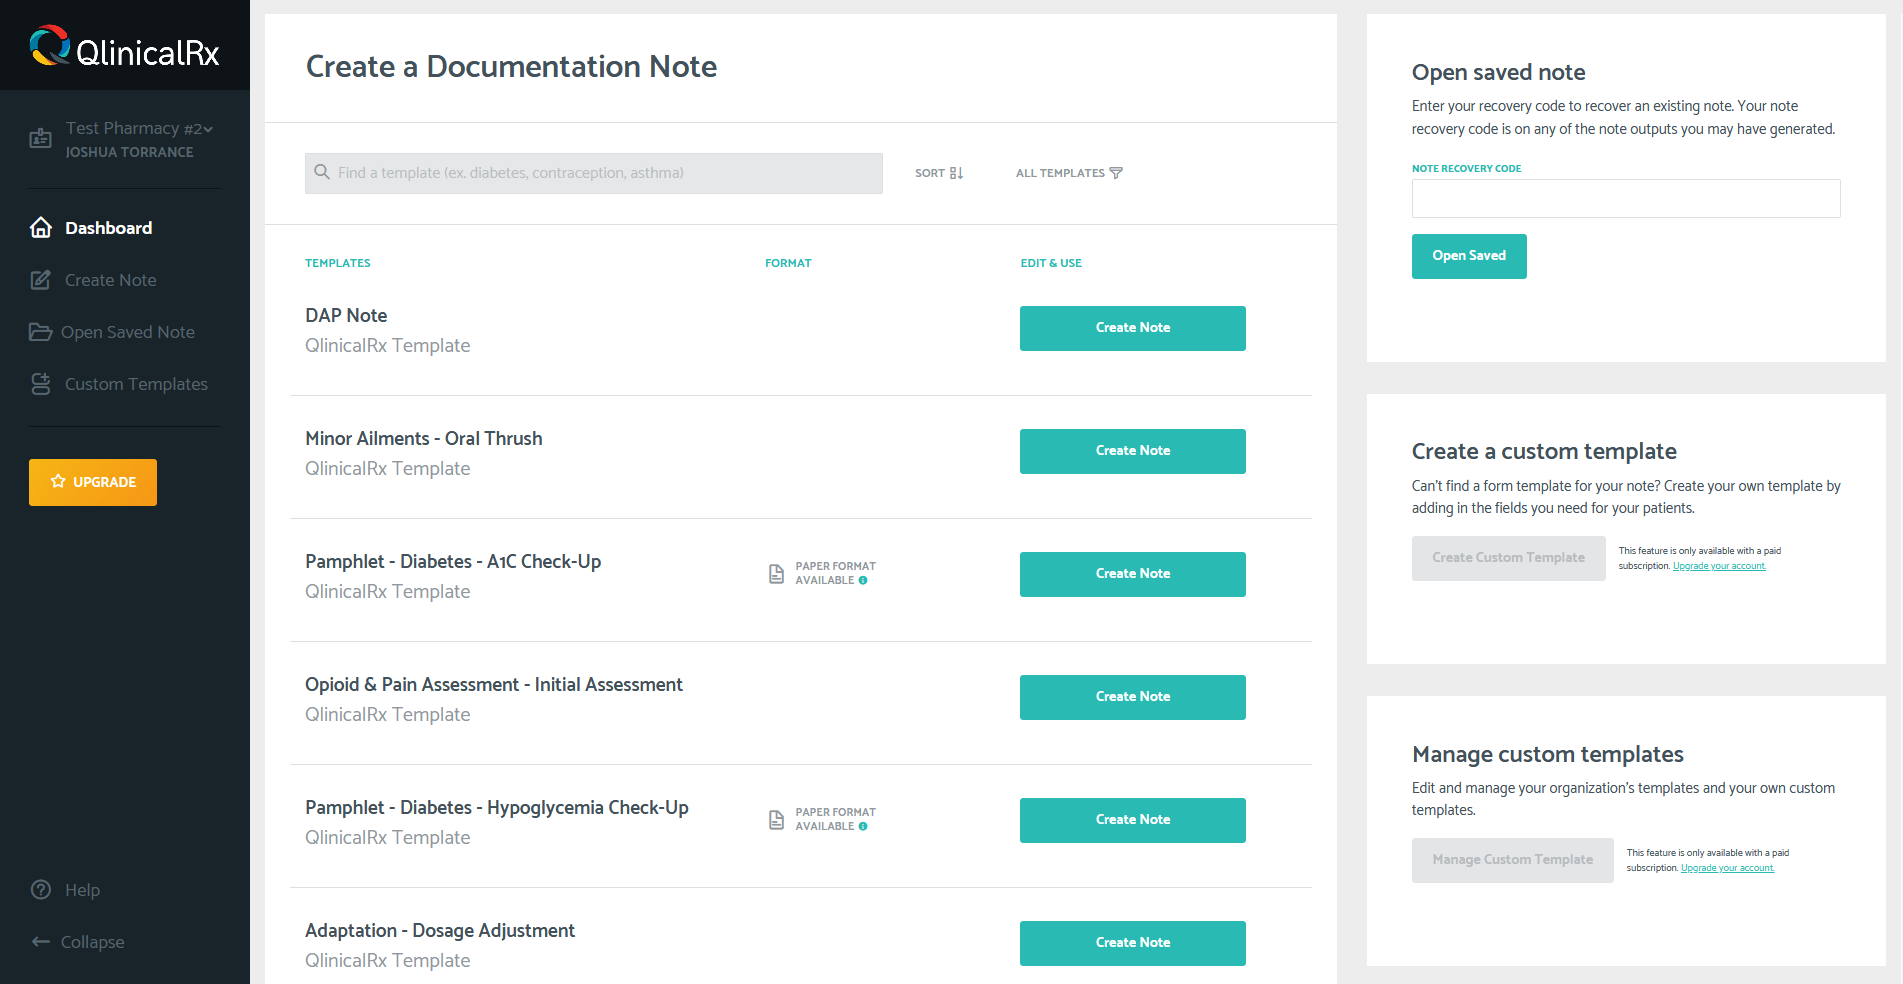
Task: Click the search magnifier icon
Action: (x=322, y=172)
